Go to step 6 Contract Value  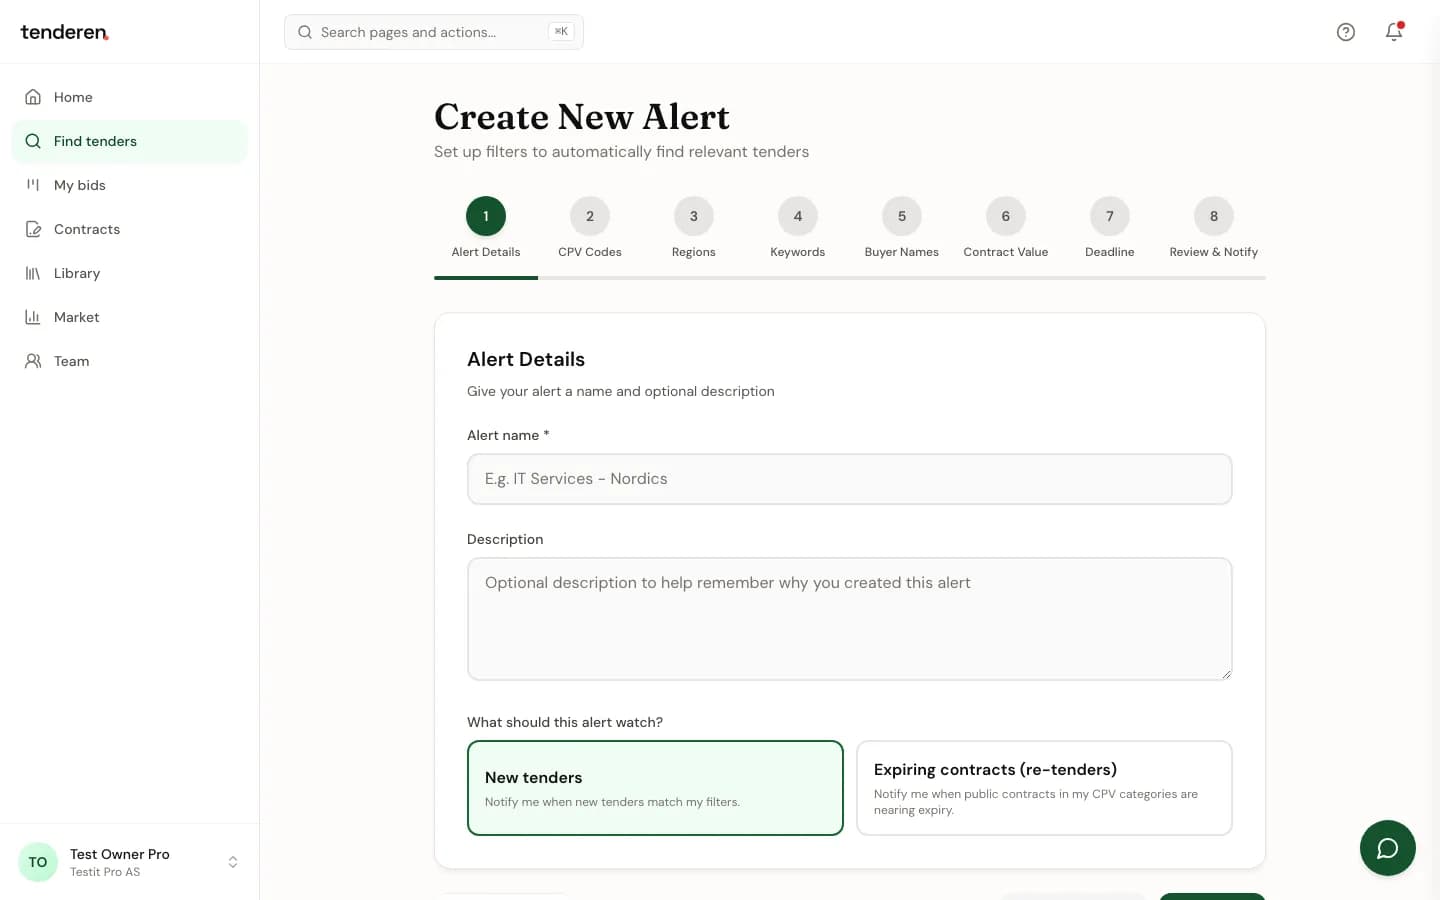point(1006,228)
